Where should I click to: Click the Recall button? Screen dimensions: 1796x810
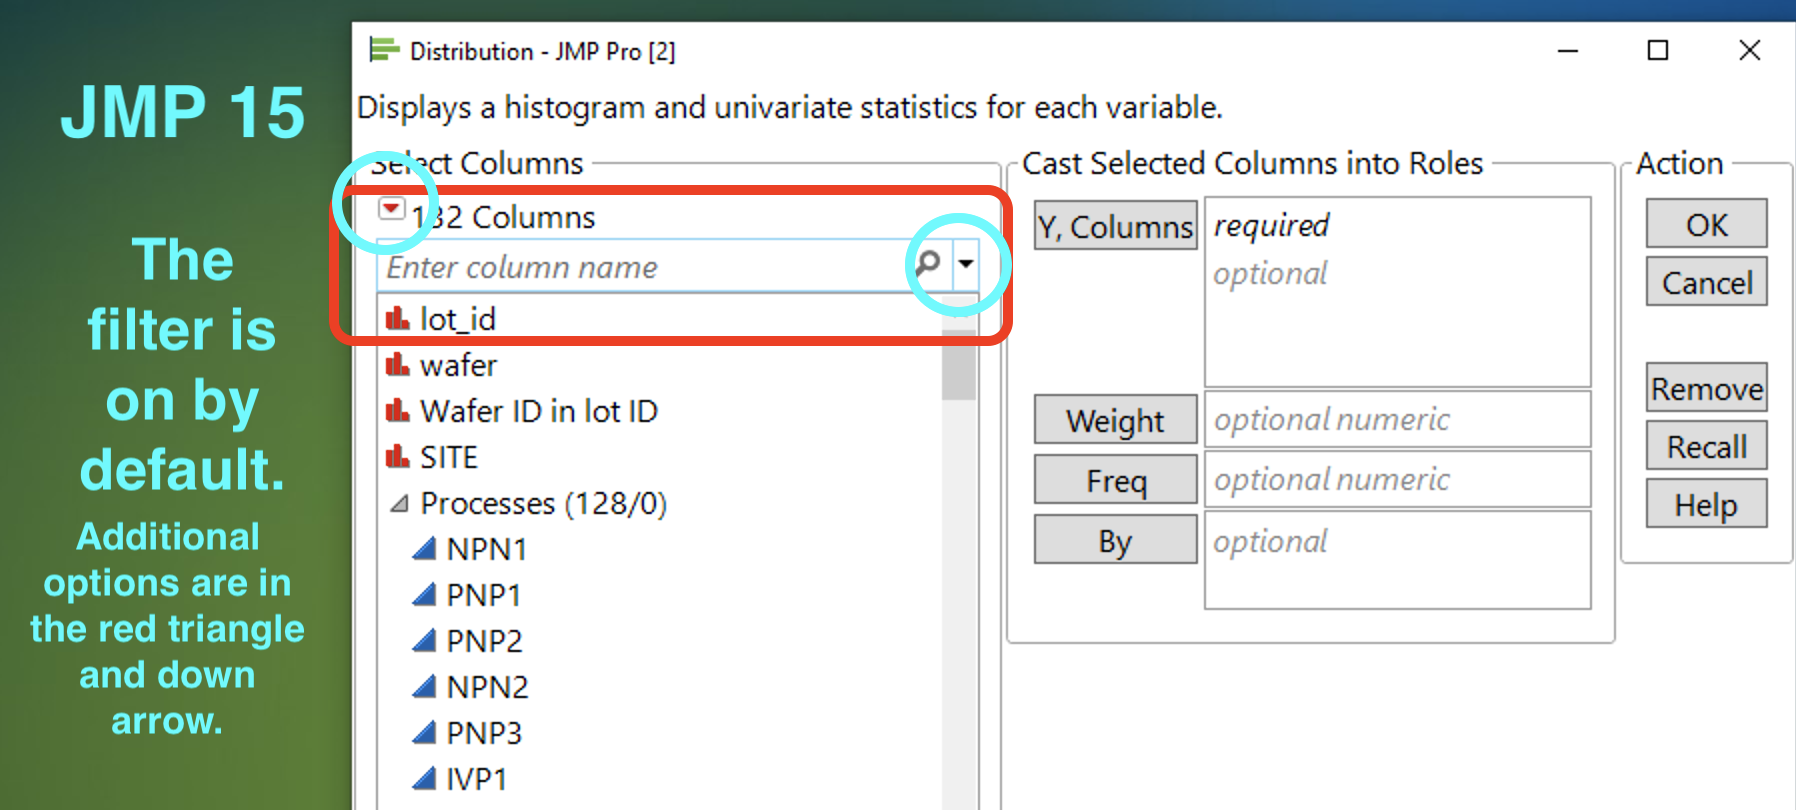coord(1706,446)
